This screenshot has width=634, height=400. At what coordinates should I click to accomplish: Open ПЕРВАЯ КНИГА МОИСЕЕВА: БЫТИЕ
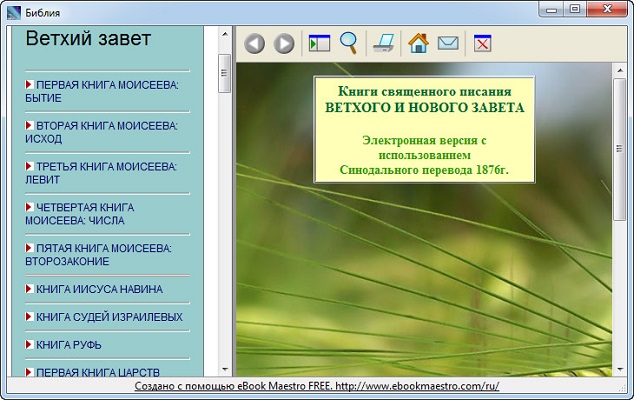[x=102, y=91]
